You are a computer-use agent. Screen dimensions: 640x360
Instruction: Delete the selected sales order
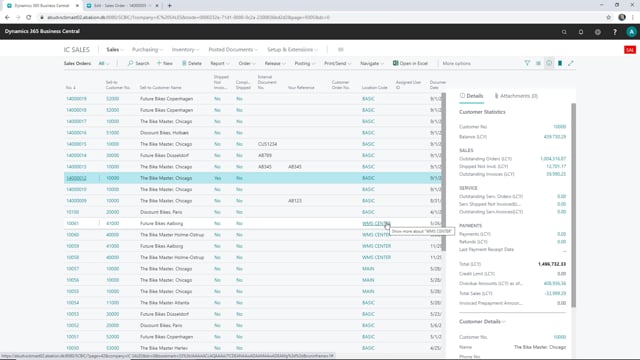pyautogui.click(x=192, y=63)
